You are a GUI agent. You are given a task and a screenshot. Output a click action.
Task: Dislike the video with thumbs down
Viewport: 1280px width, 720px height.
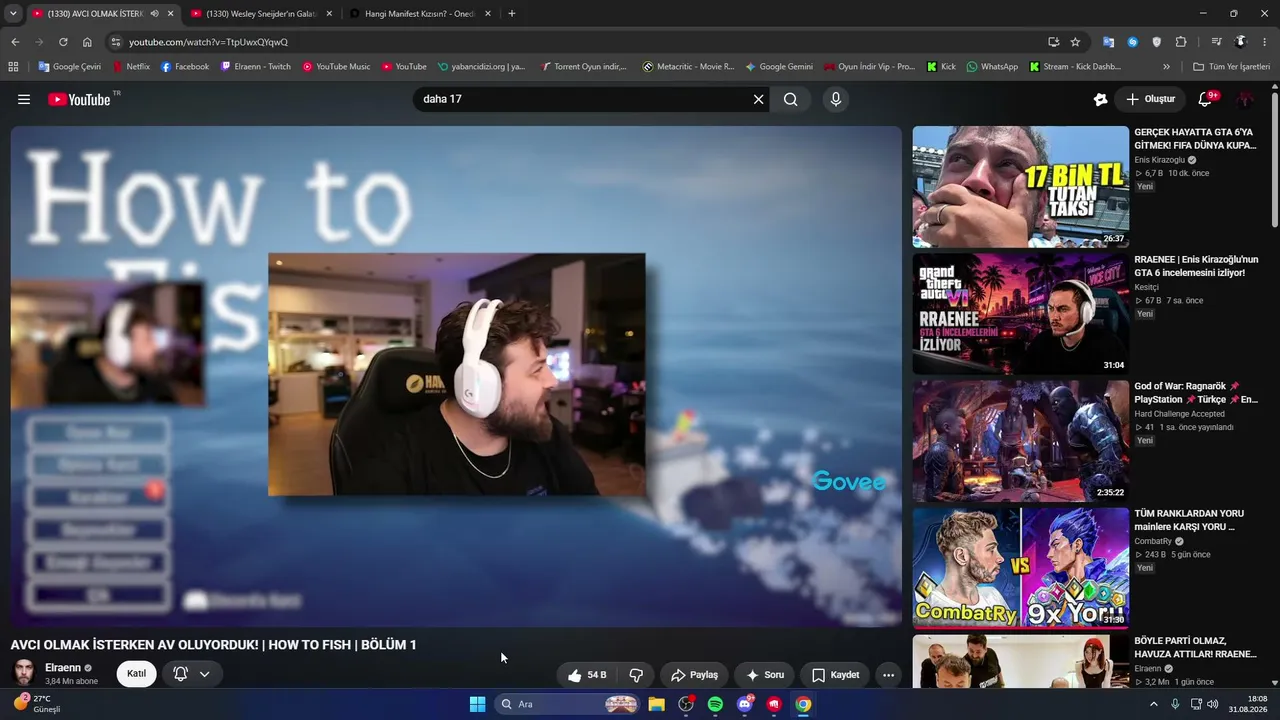(x=636, y=675)
